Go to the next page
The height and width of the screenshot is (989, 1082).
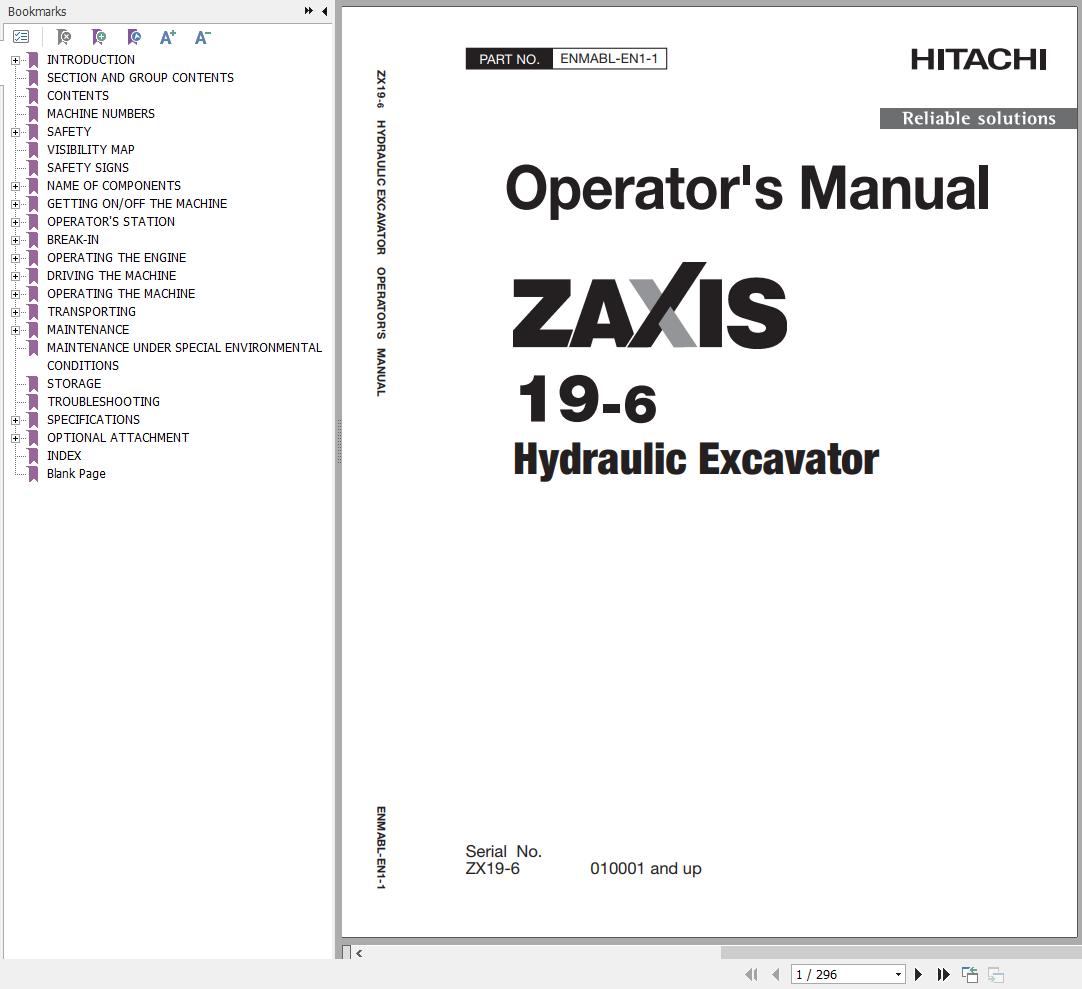[x=918, y=975]
